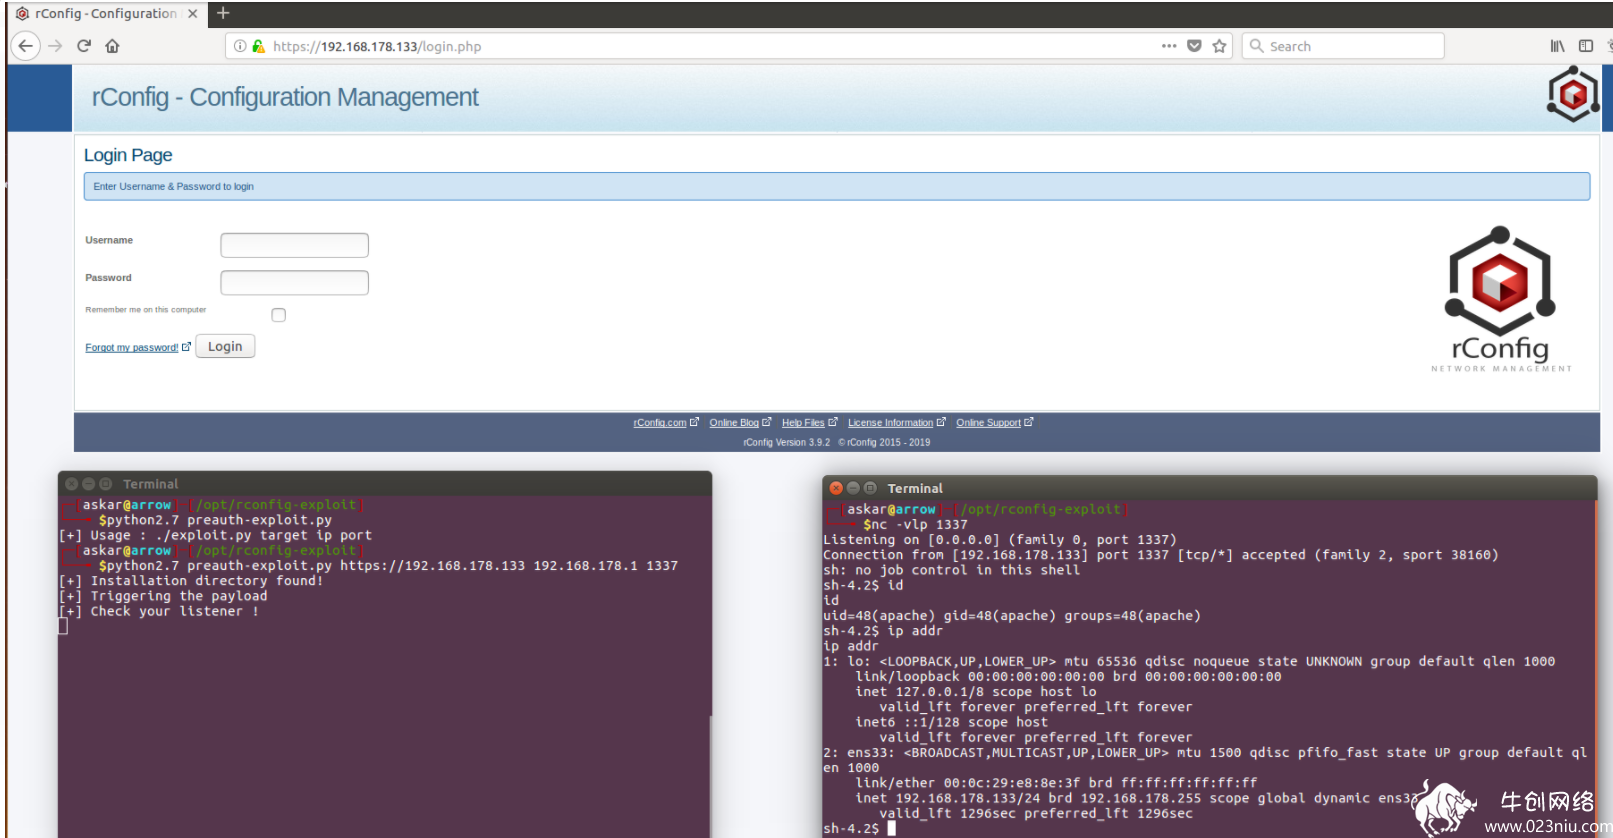1613x838 pixels.
Task: Close the right Terminal window
Action: [x=836, y=488]
